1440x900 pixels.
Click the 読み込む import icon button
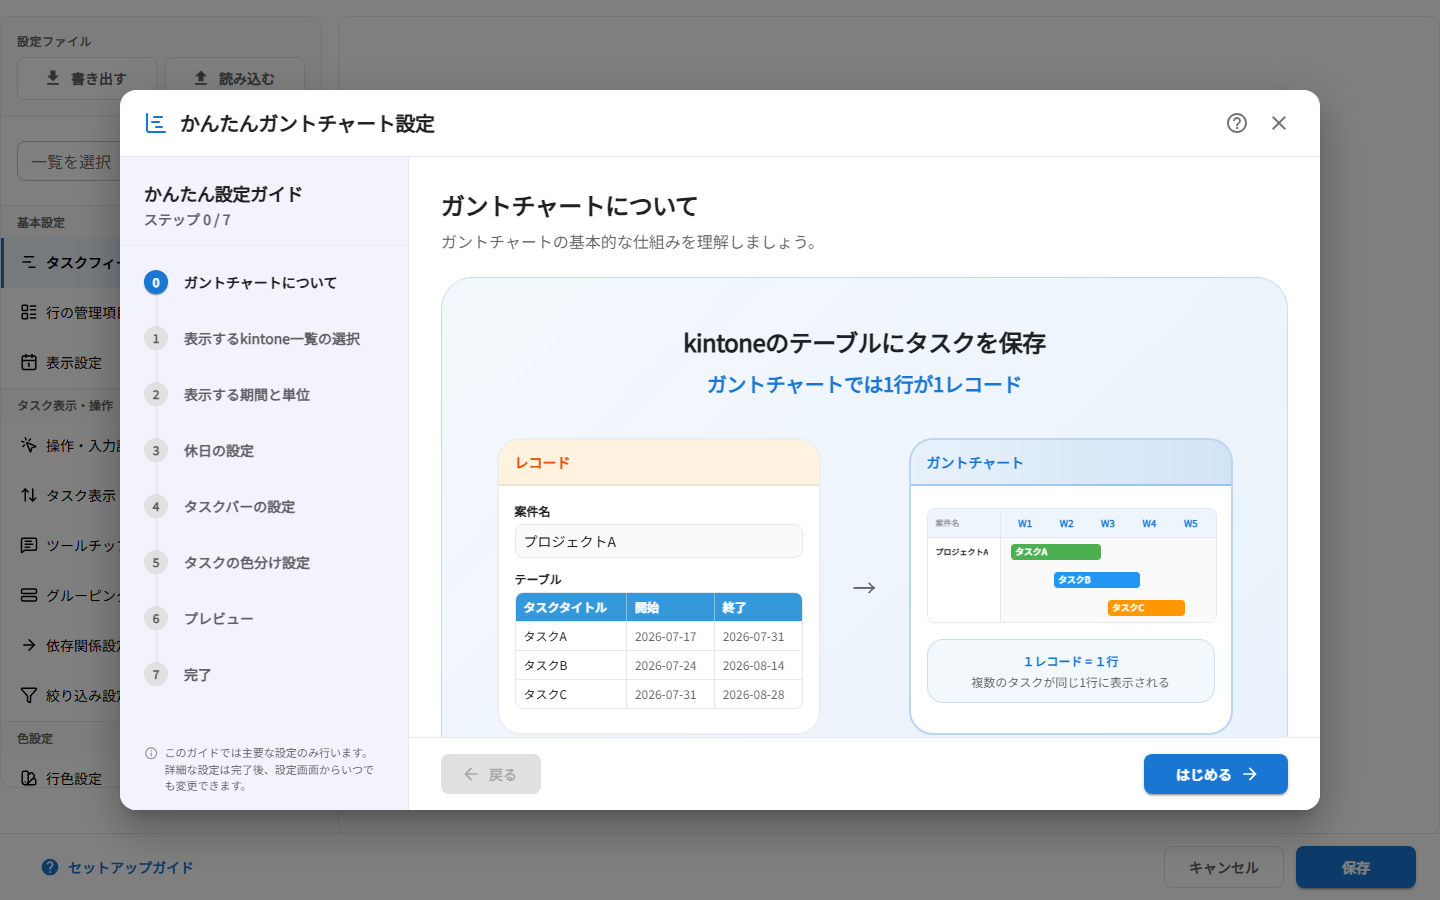tap(235, 78)
